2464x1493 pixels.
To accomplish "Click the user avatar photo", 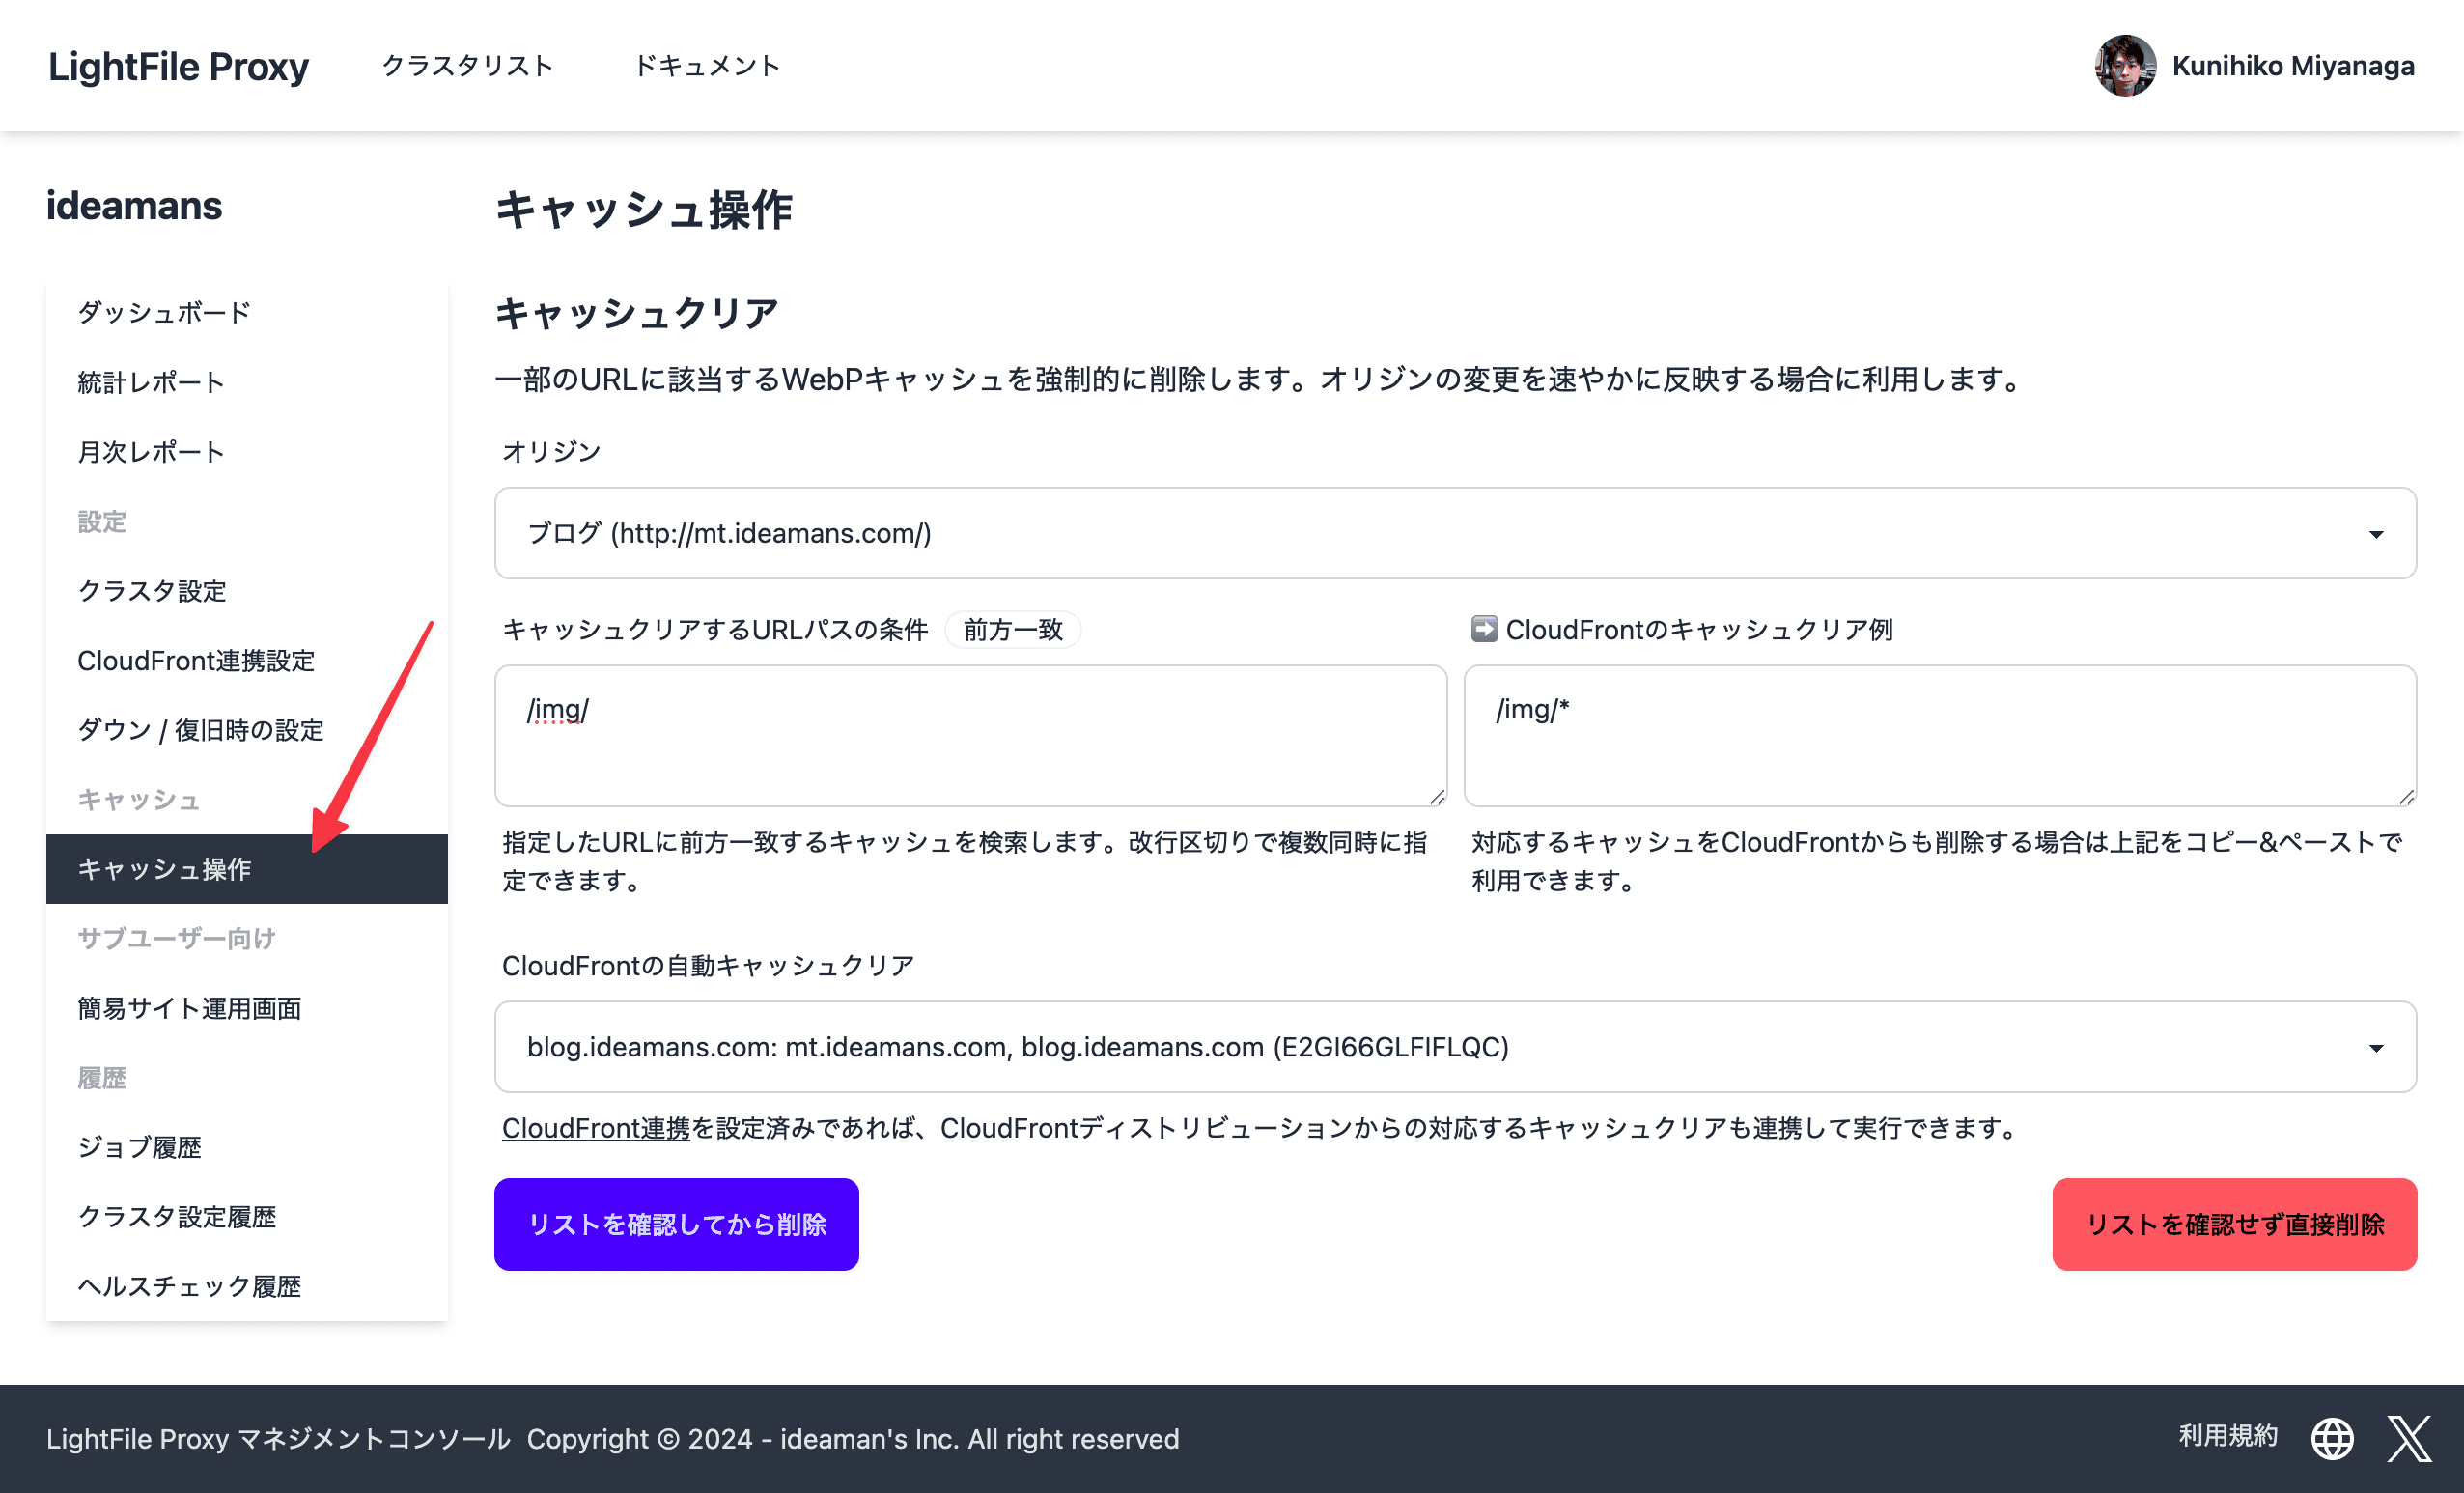I will click(x=2124, y=66).
